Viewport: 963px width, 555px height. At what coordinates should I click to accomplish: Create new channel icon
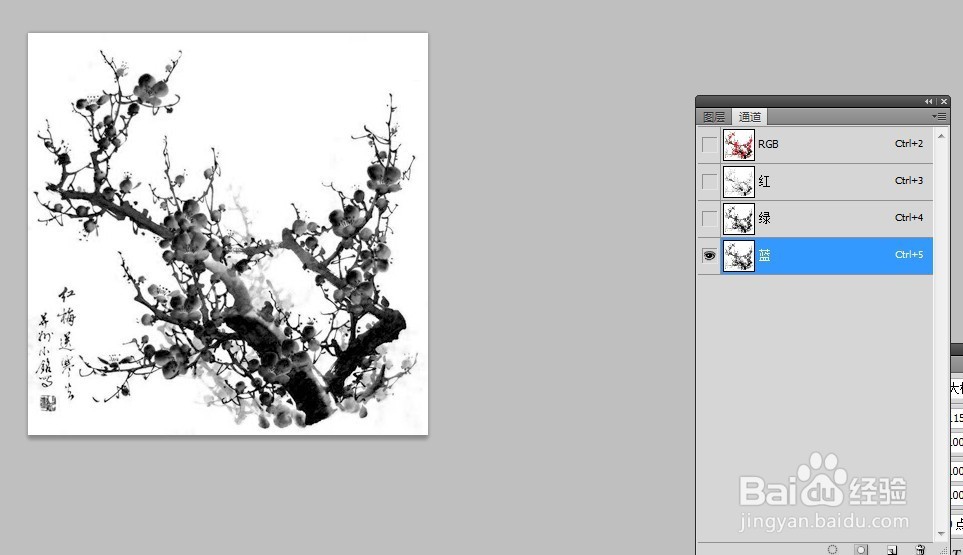[892, 549]
